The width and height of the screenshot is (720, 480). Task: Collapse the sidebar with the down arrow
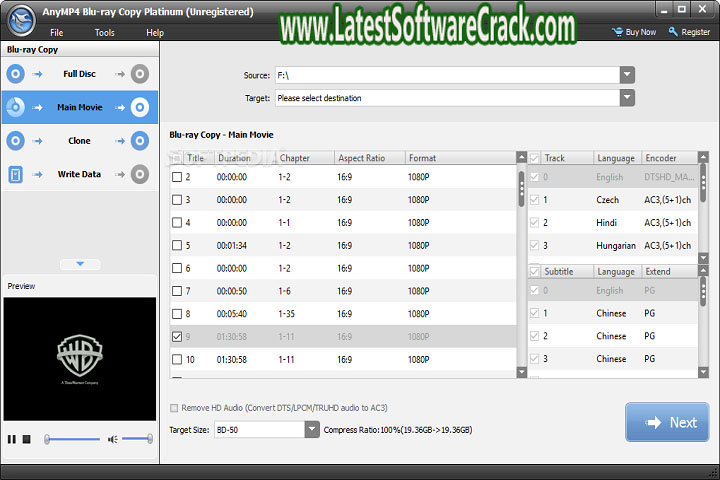(79, 264)
